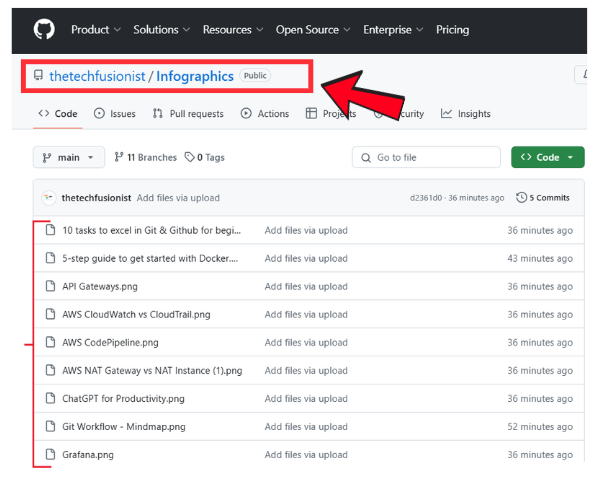601x492 pixels.
Task: Click the history clock icon by Commits
Action: (x=521, y=198)
